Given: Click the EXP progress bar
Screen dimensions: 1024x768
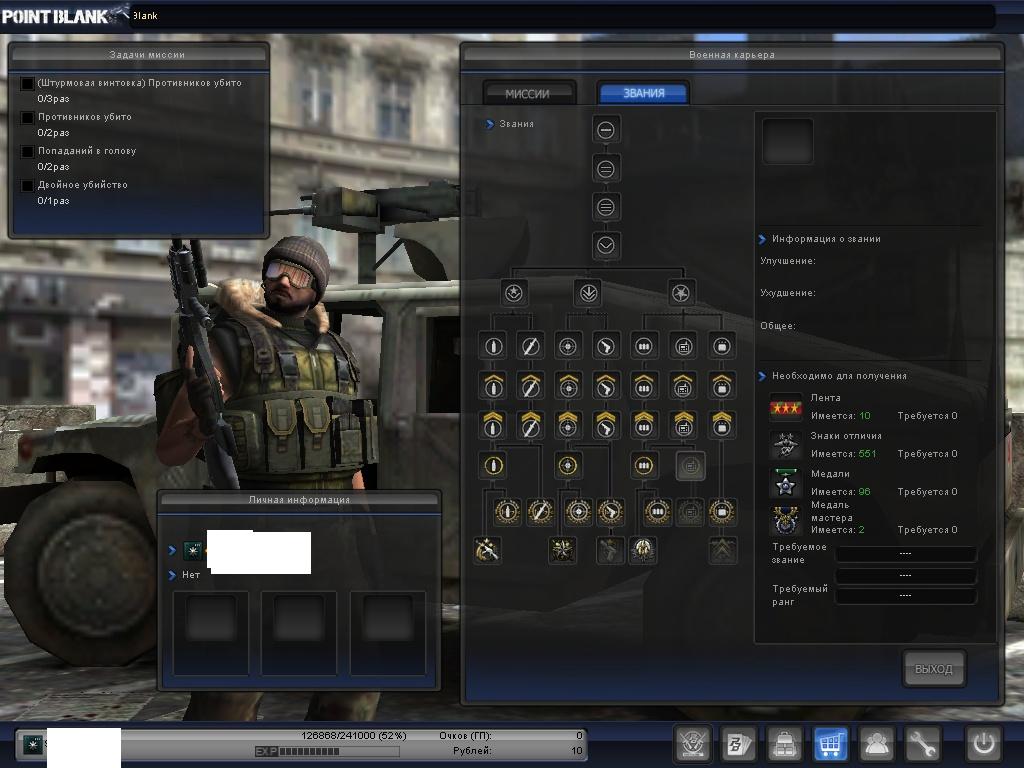Looking at the screenshot, I should pos(326,751).
